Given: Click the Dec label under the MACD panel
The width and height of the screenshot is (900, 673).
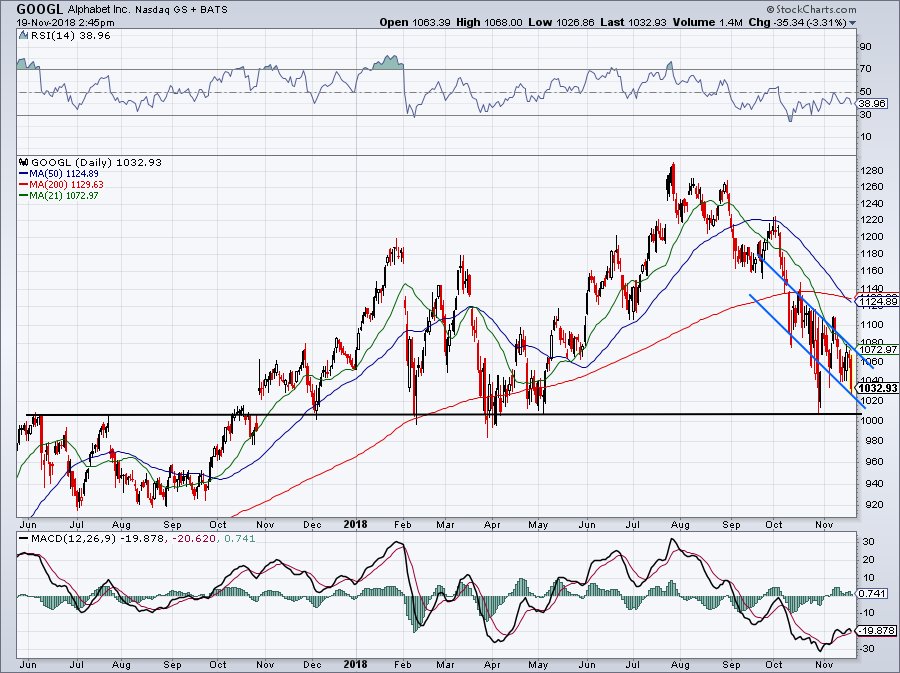Looking at the screenshot, I should (x=312, y=666).
